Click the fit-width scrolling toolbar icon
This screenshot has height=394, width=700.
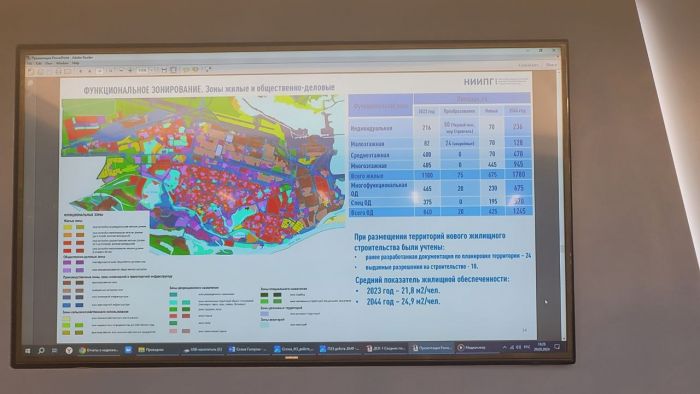(164, 70)
